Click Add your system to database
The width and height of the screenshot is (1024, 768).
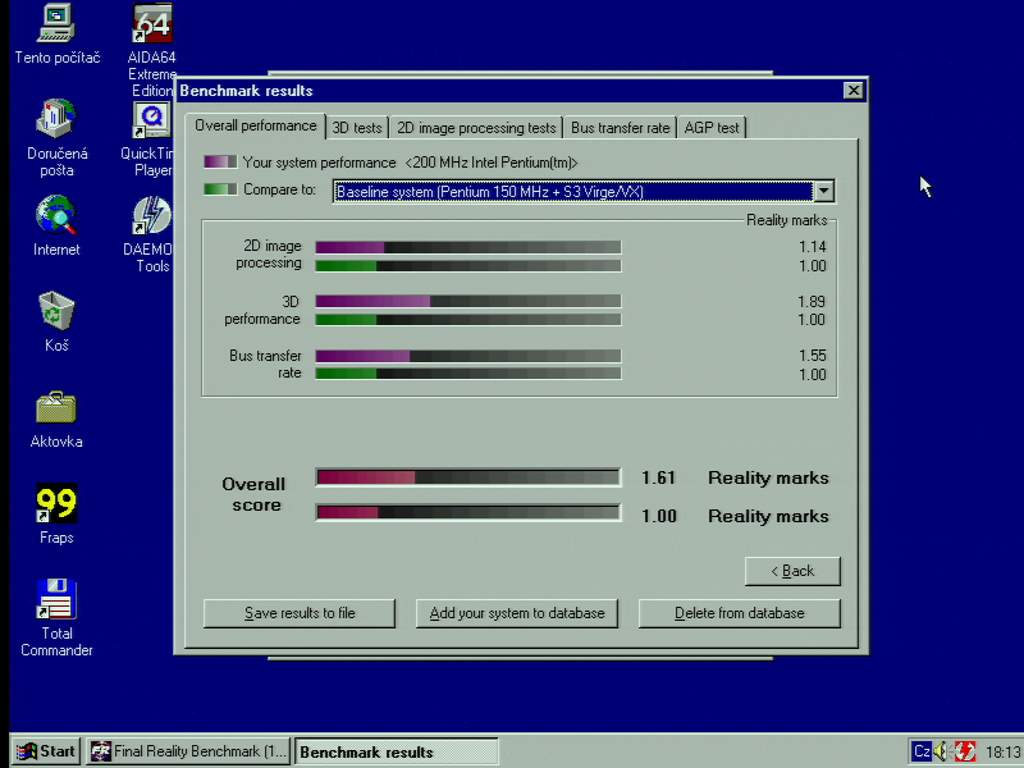click(x=517, y=613)
